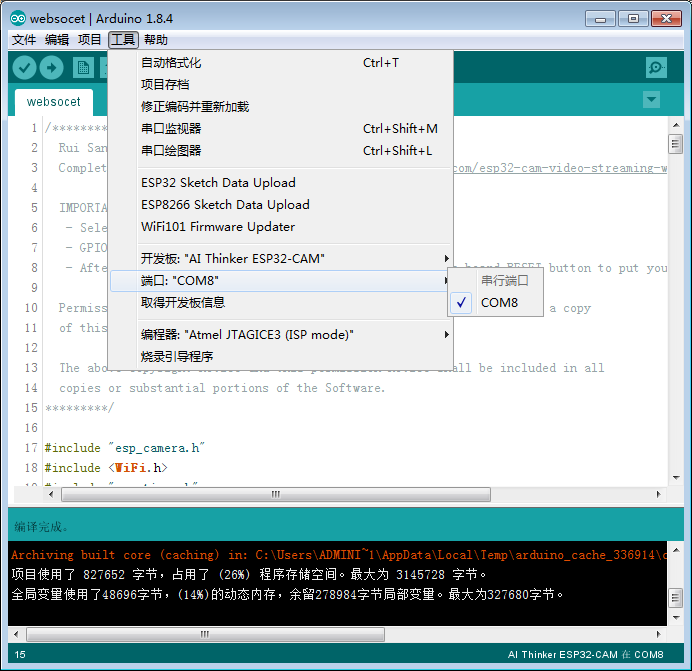Open the 文件 menu
The image size is (692, 671).
tap(24, 40)
